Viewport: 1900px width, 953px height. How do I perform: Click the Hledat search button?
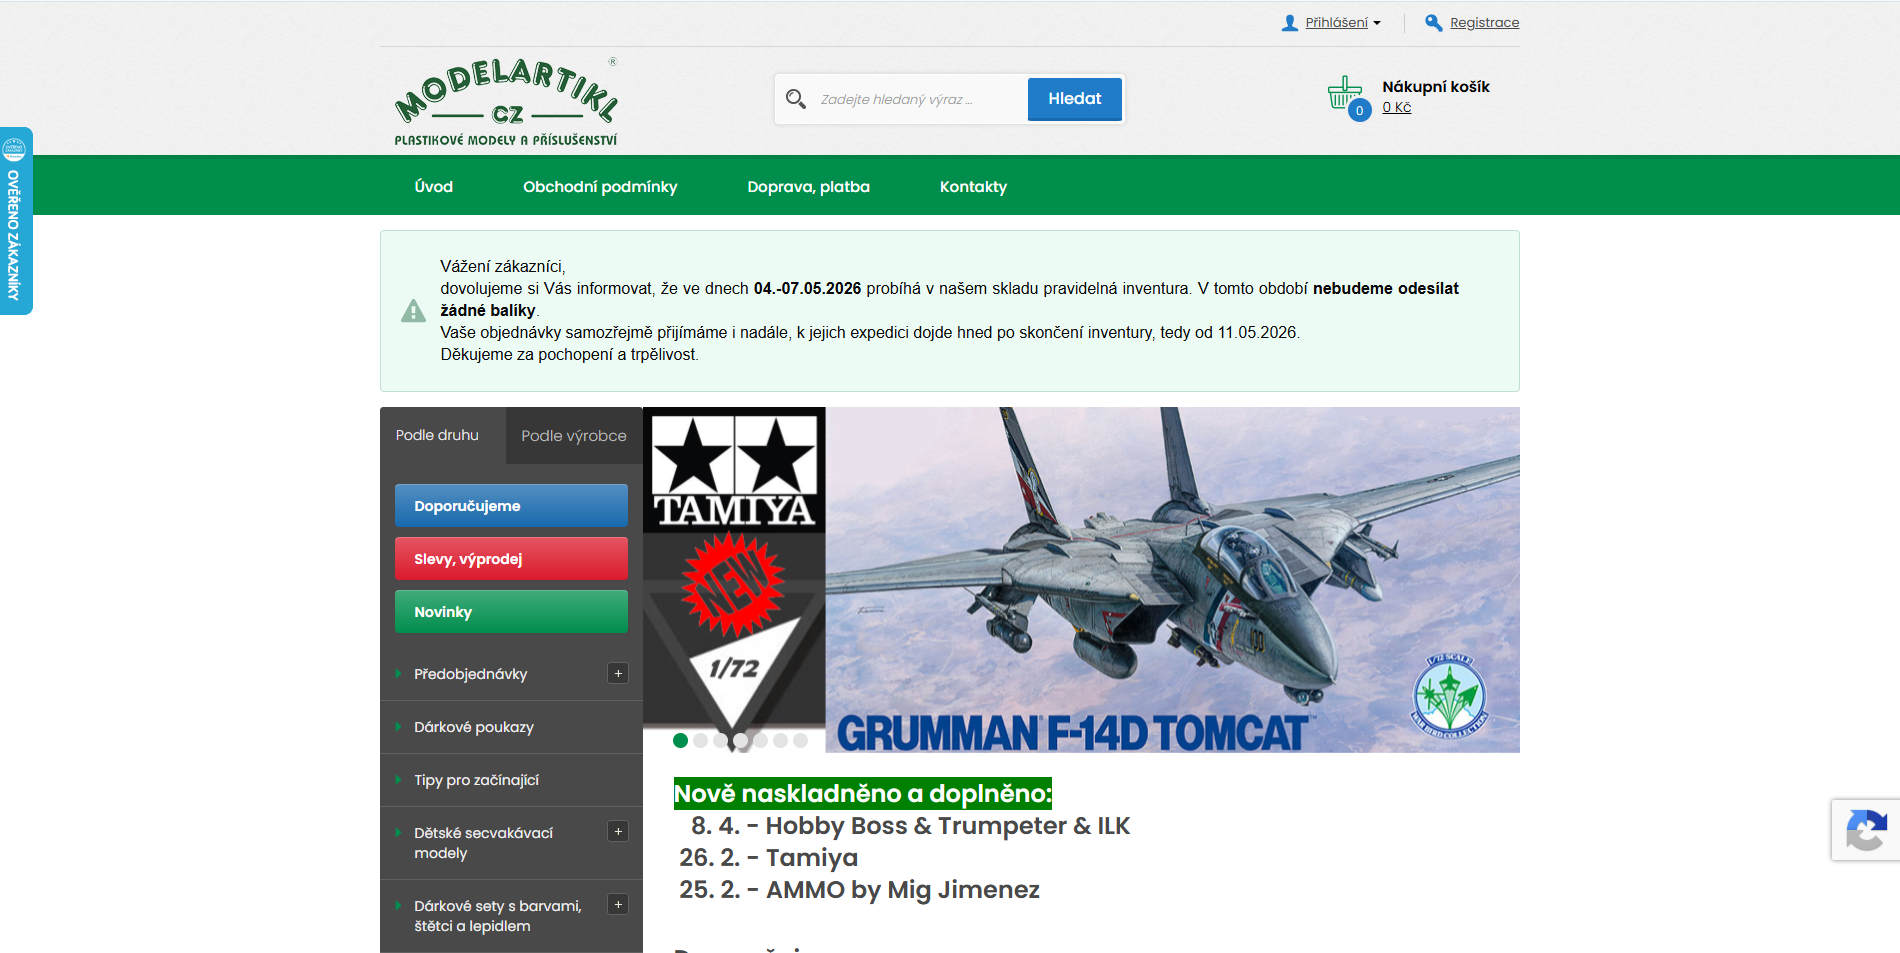coord(1075,99)
